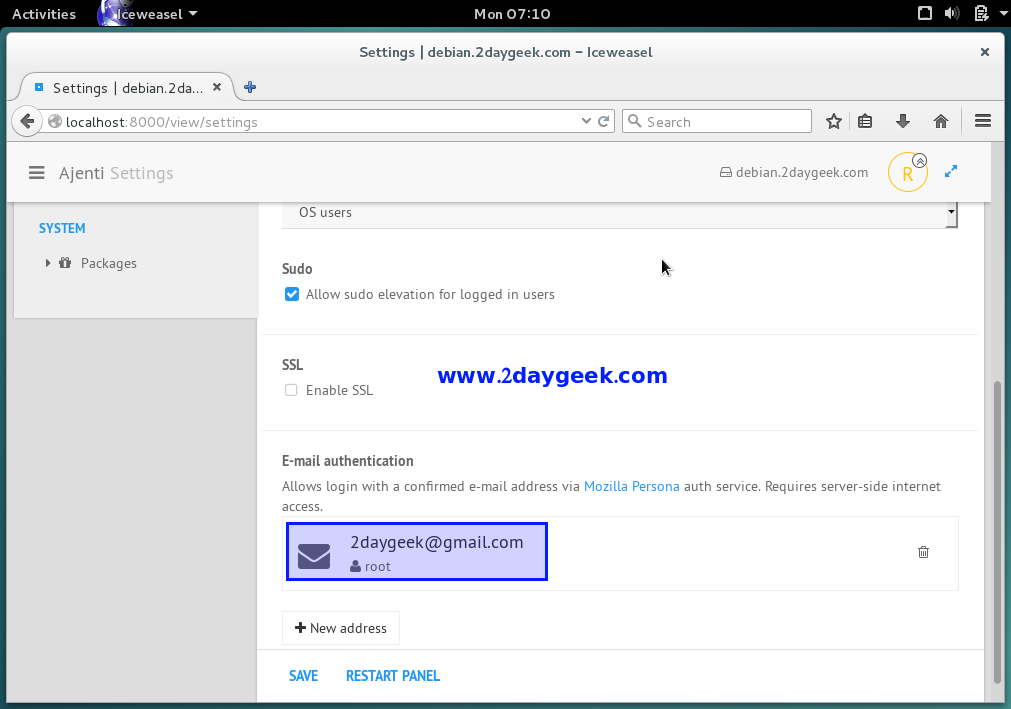Viewport: 1011px width, 709px height.
Task: Open the URL history dropdown arrow
Action: coord(586,121)
